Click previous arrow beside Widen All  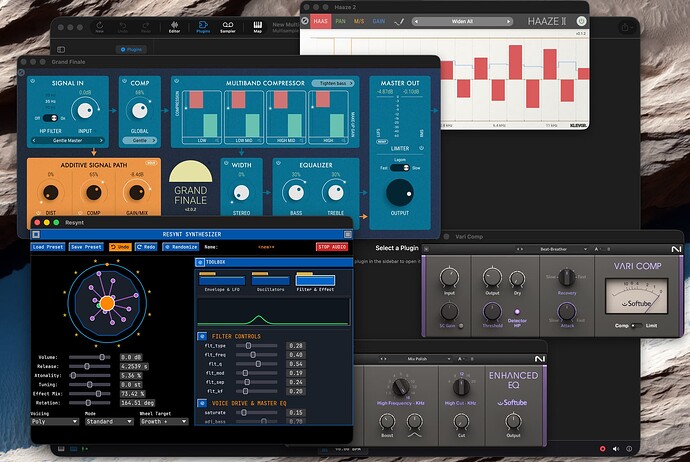pos(416,21)
